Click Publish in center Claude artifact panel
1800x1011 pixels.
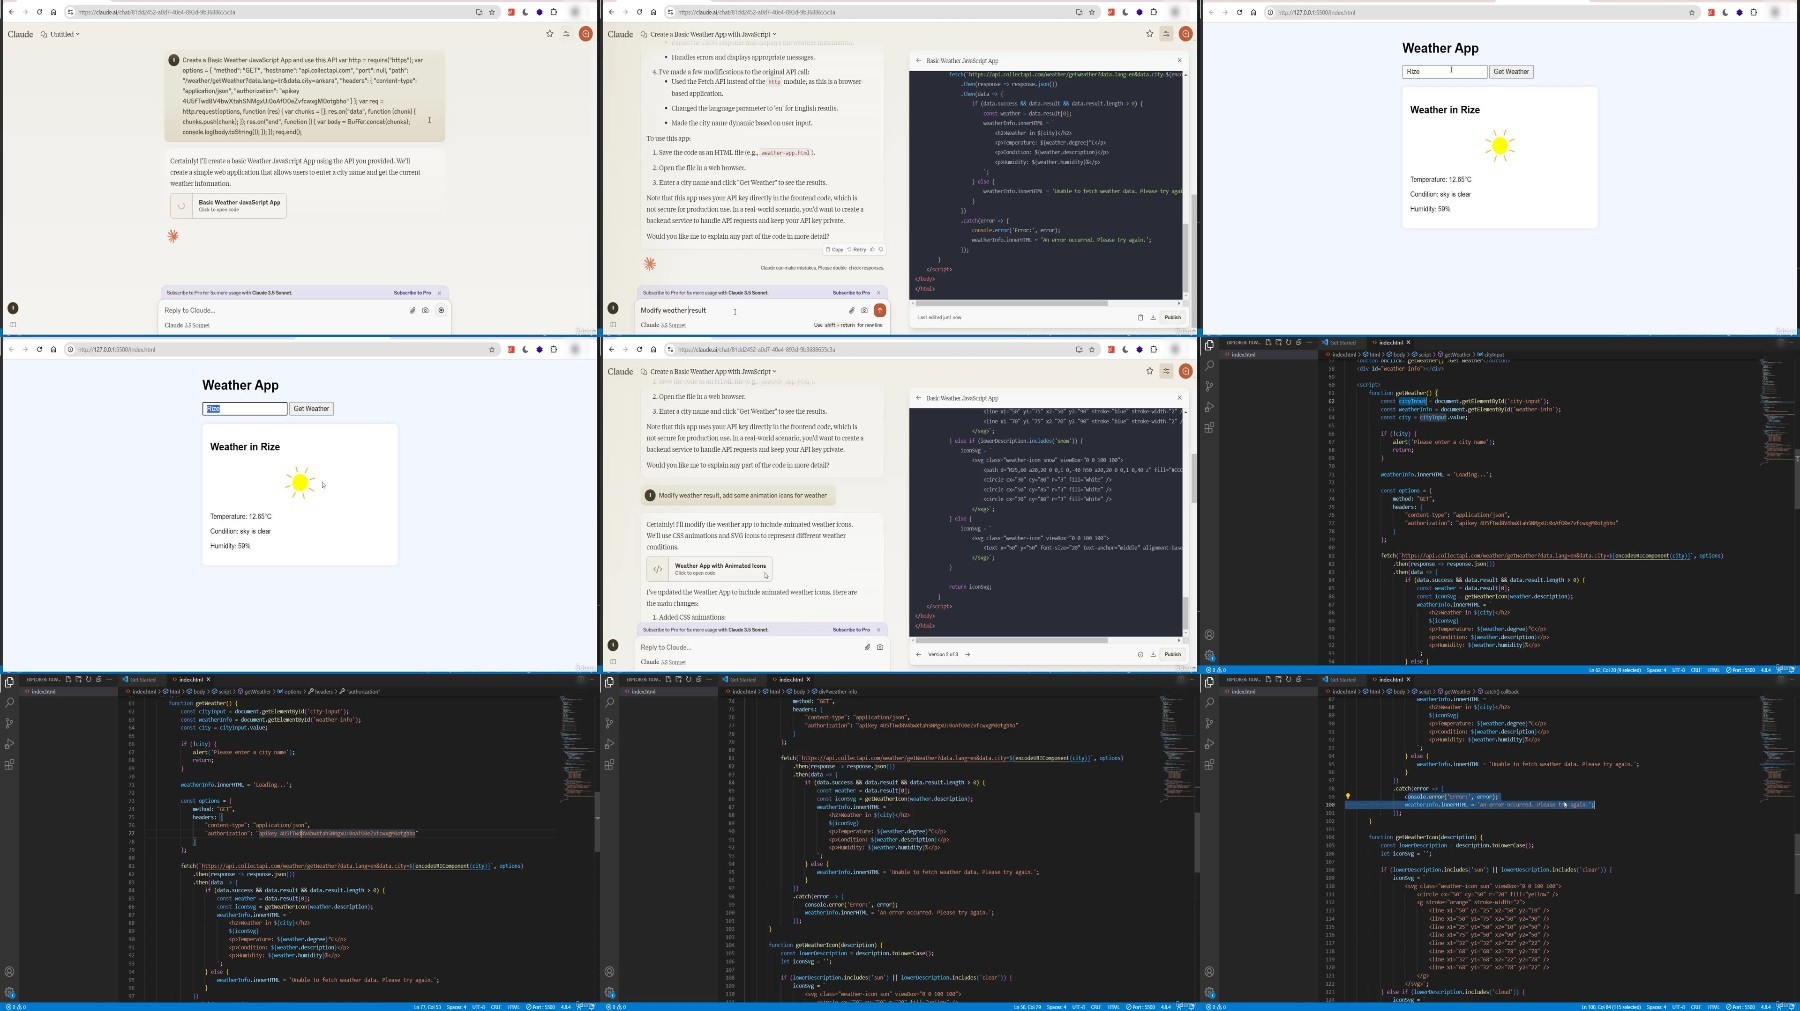(x=1172, y=654)
